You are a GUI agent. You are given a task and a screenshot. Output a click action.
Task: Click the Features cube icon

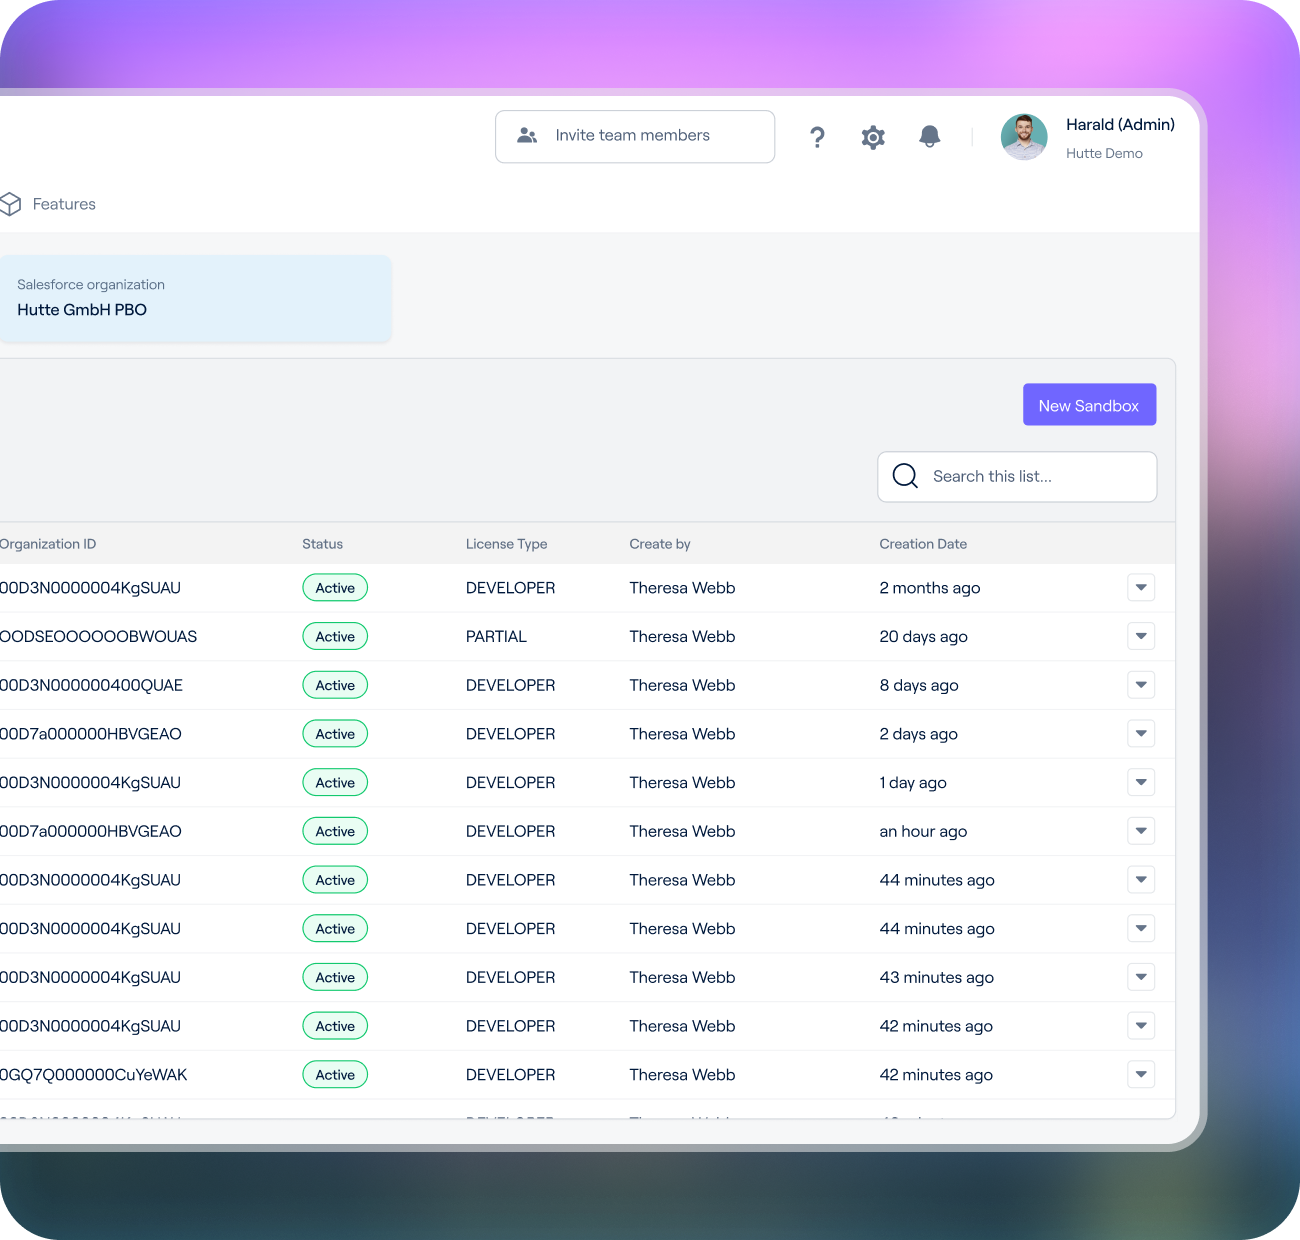coord(11,204)
